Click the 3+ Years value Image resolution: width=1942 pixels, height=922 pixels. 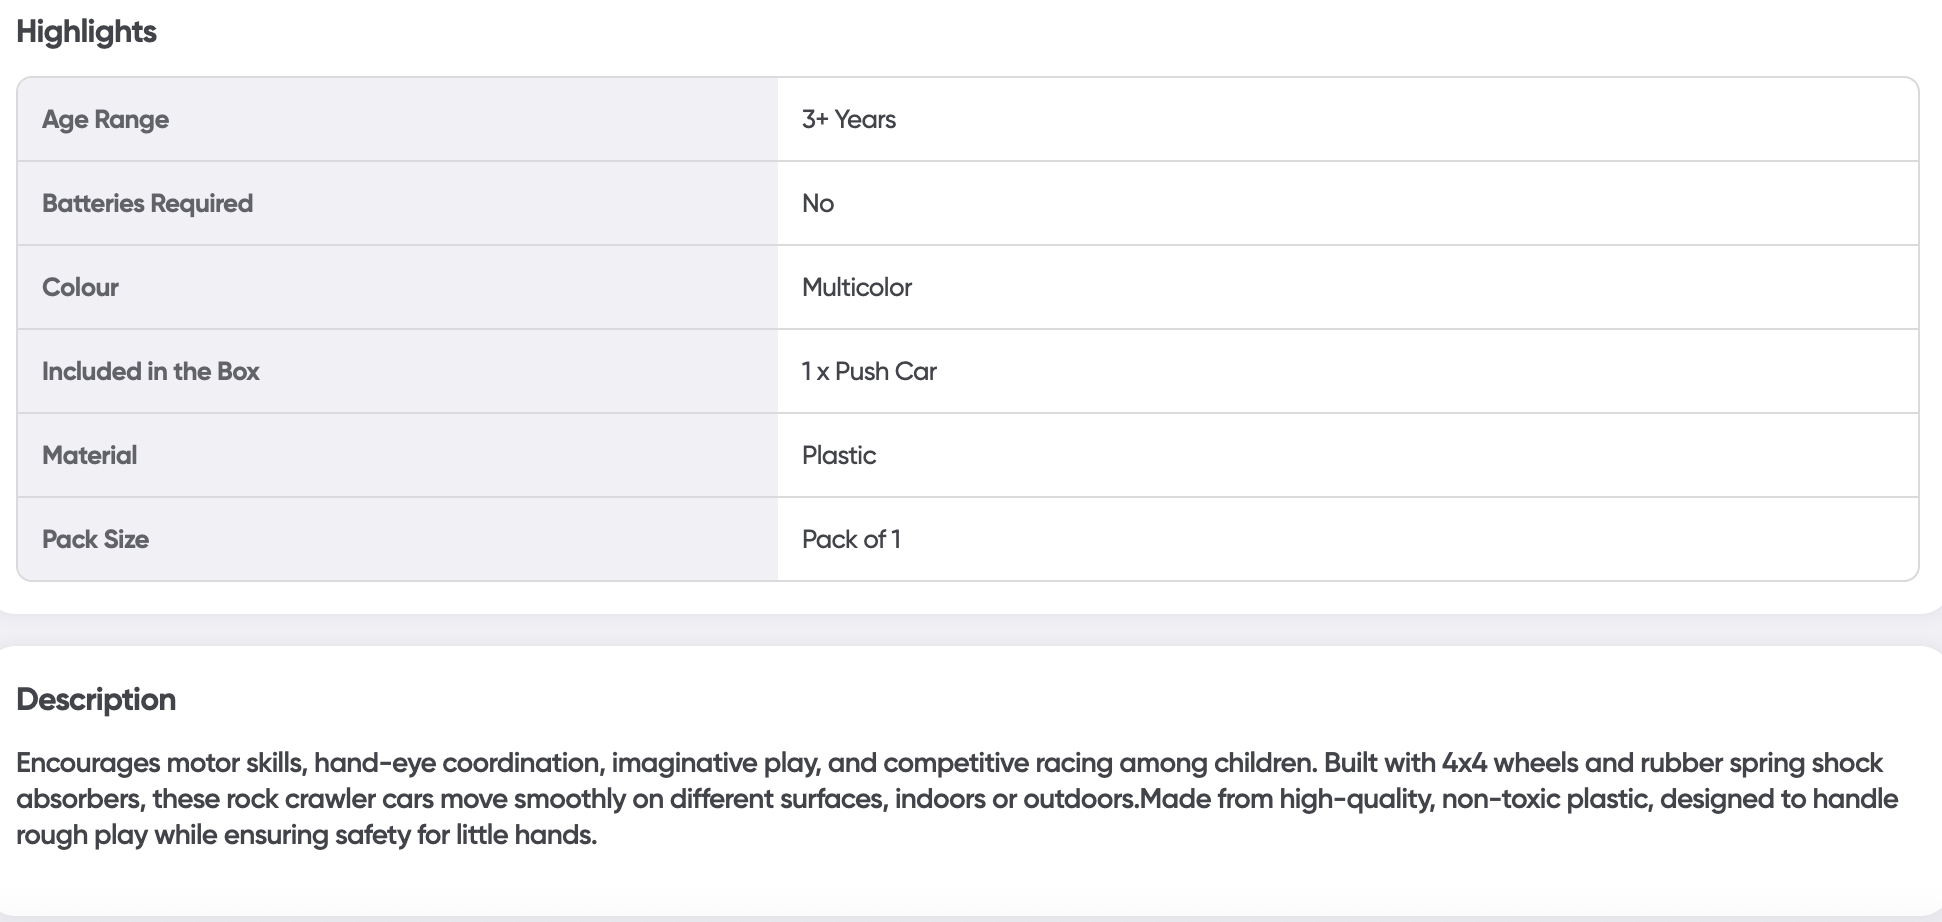[848, 119]
